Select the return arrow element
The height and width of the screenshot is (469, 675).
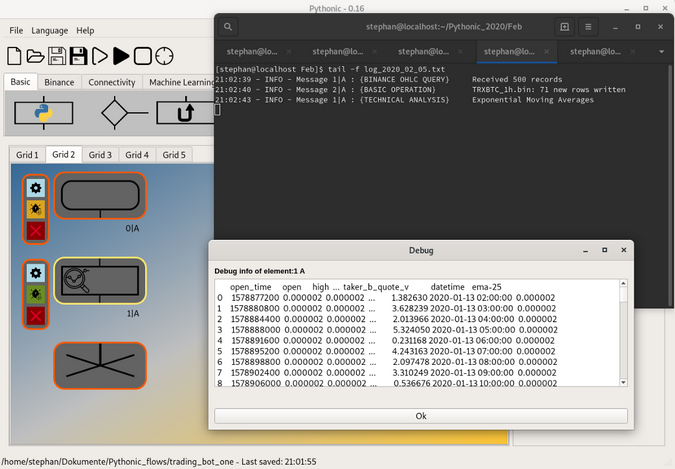(x=186, y=114)
